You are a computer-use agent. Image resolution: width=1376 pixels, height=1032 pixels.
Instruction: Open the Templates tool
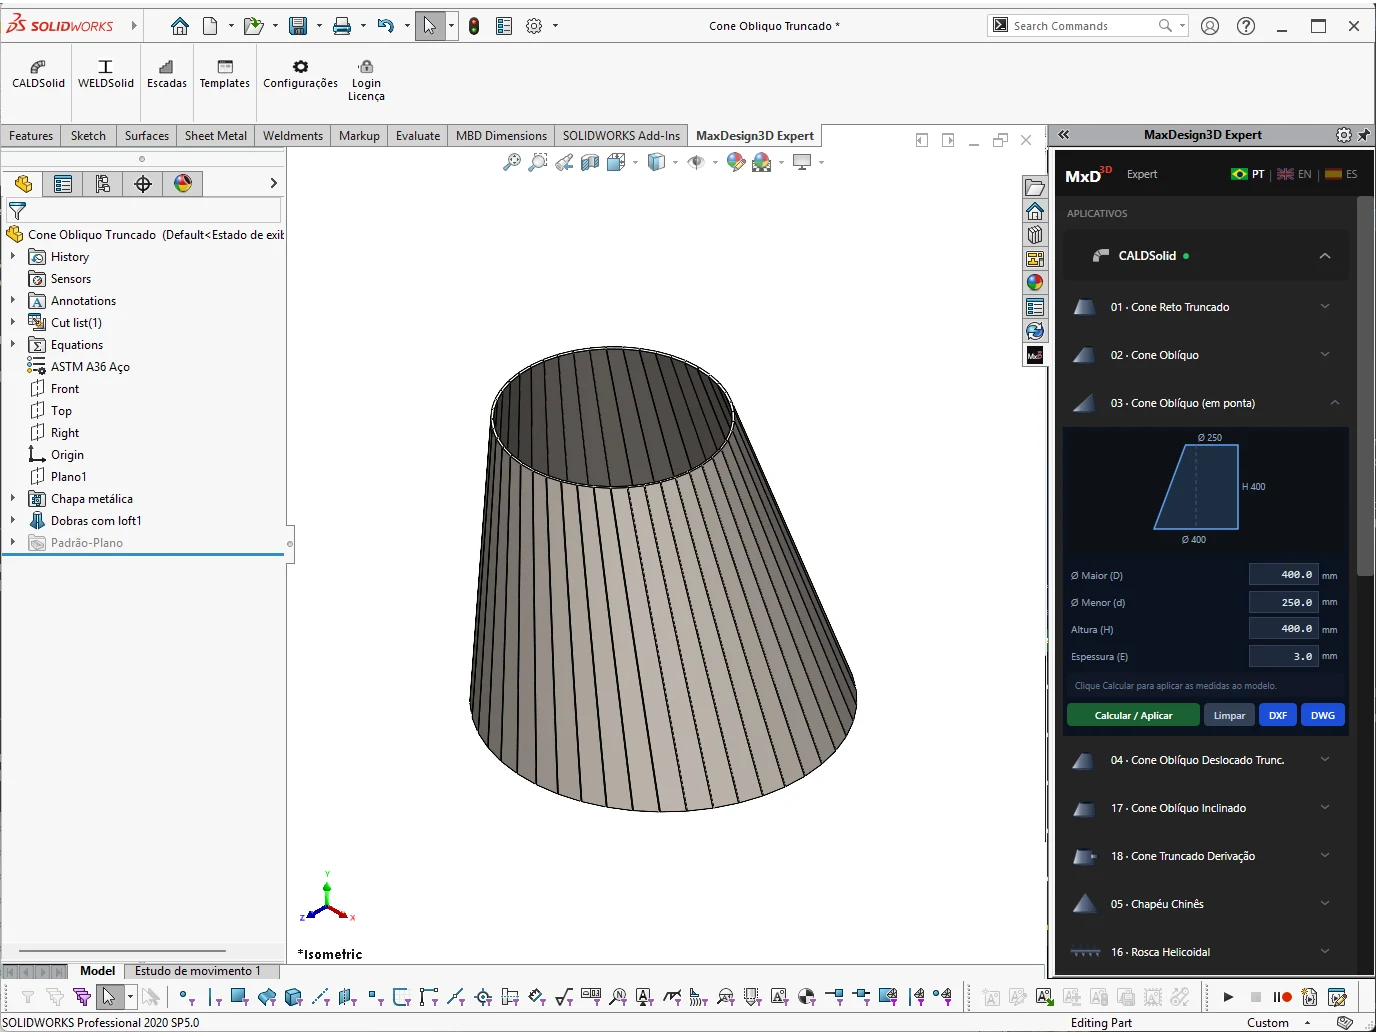[224, 74]
